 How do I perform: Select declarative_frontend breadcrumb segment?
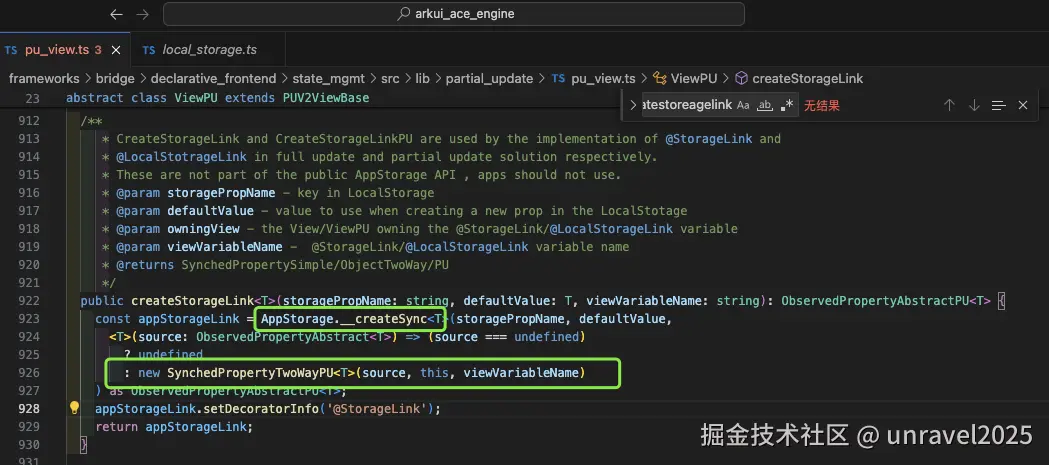(x=213, y=78)
